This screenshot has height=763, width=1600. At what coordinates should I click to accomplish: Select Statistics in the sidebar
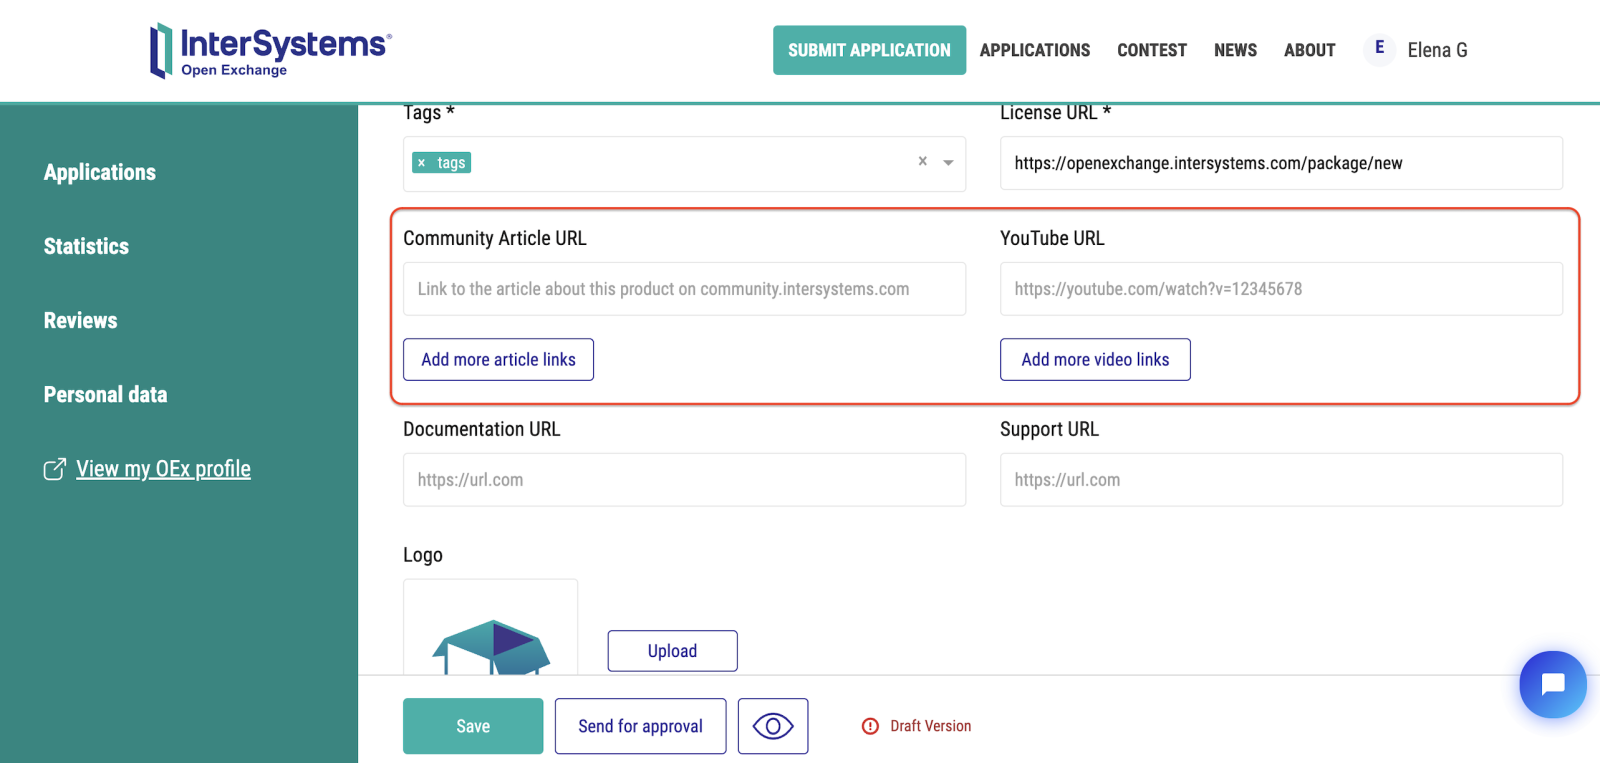pos(86,246)
